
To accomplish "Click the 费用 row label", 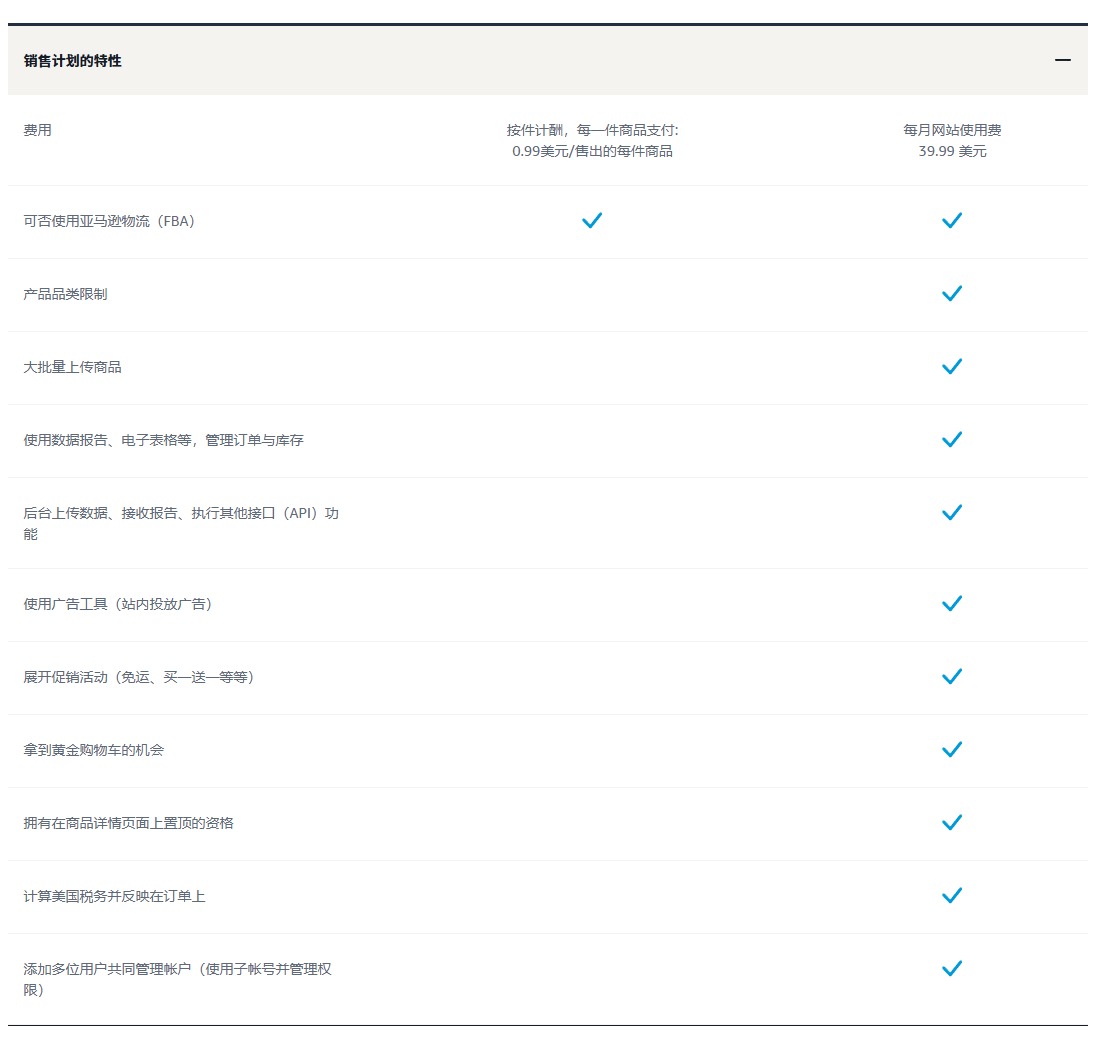I will pos(38,130).
